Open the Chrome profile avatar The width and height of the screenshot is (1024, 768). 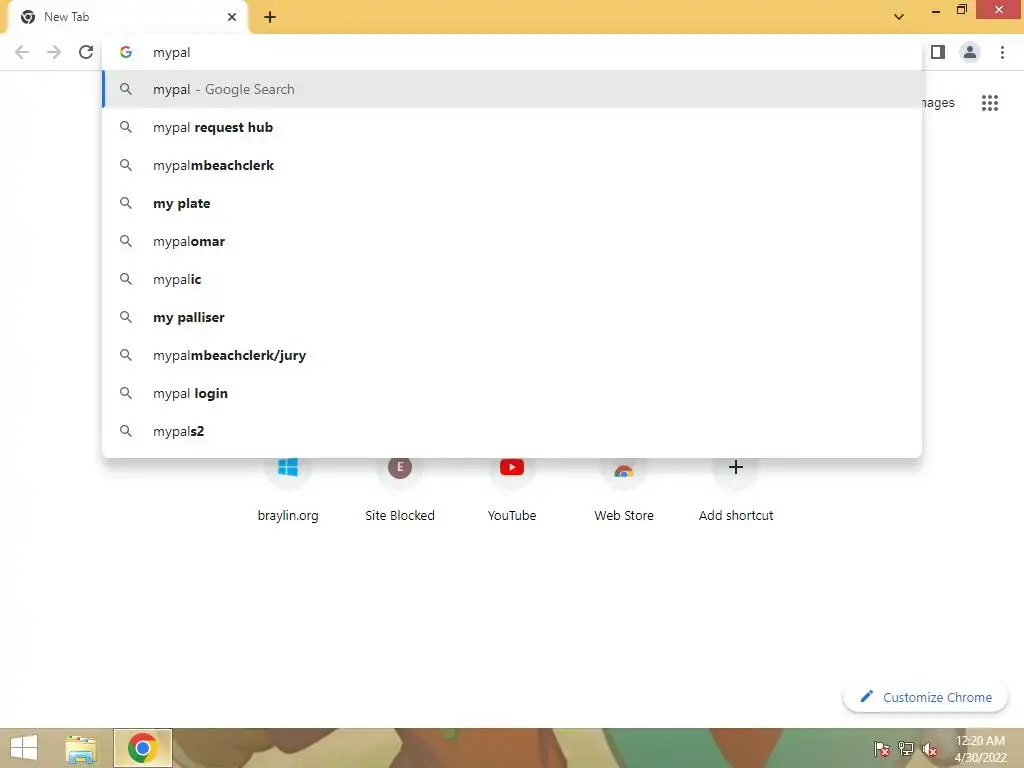pyautogui.click(x=970, y=52)
